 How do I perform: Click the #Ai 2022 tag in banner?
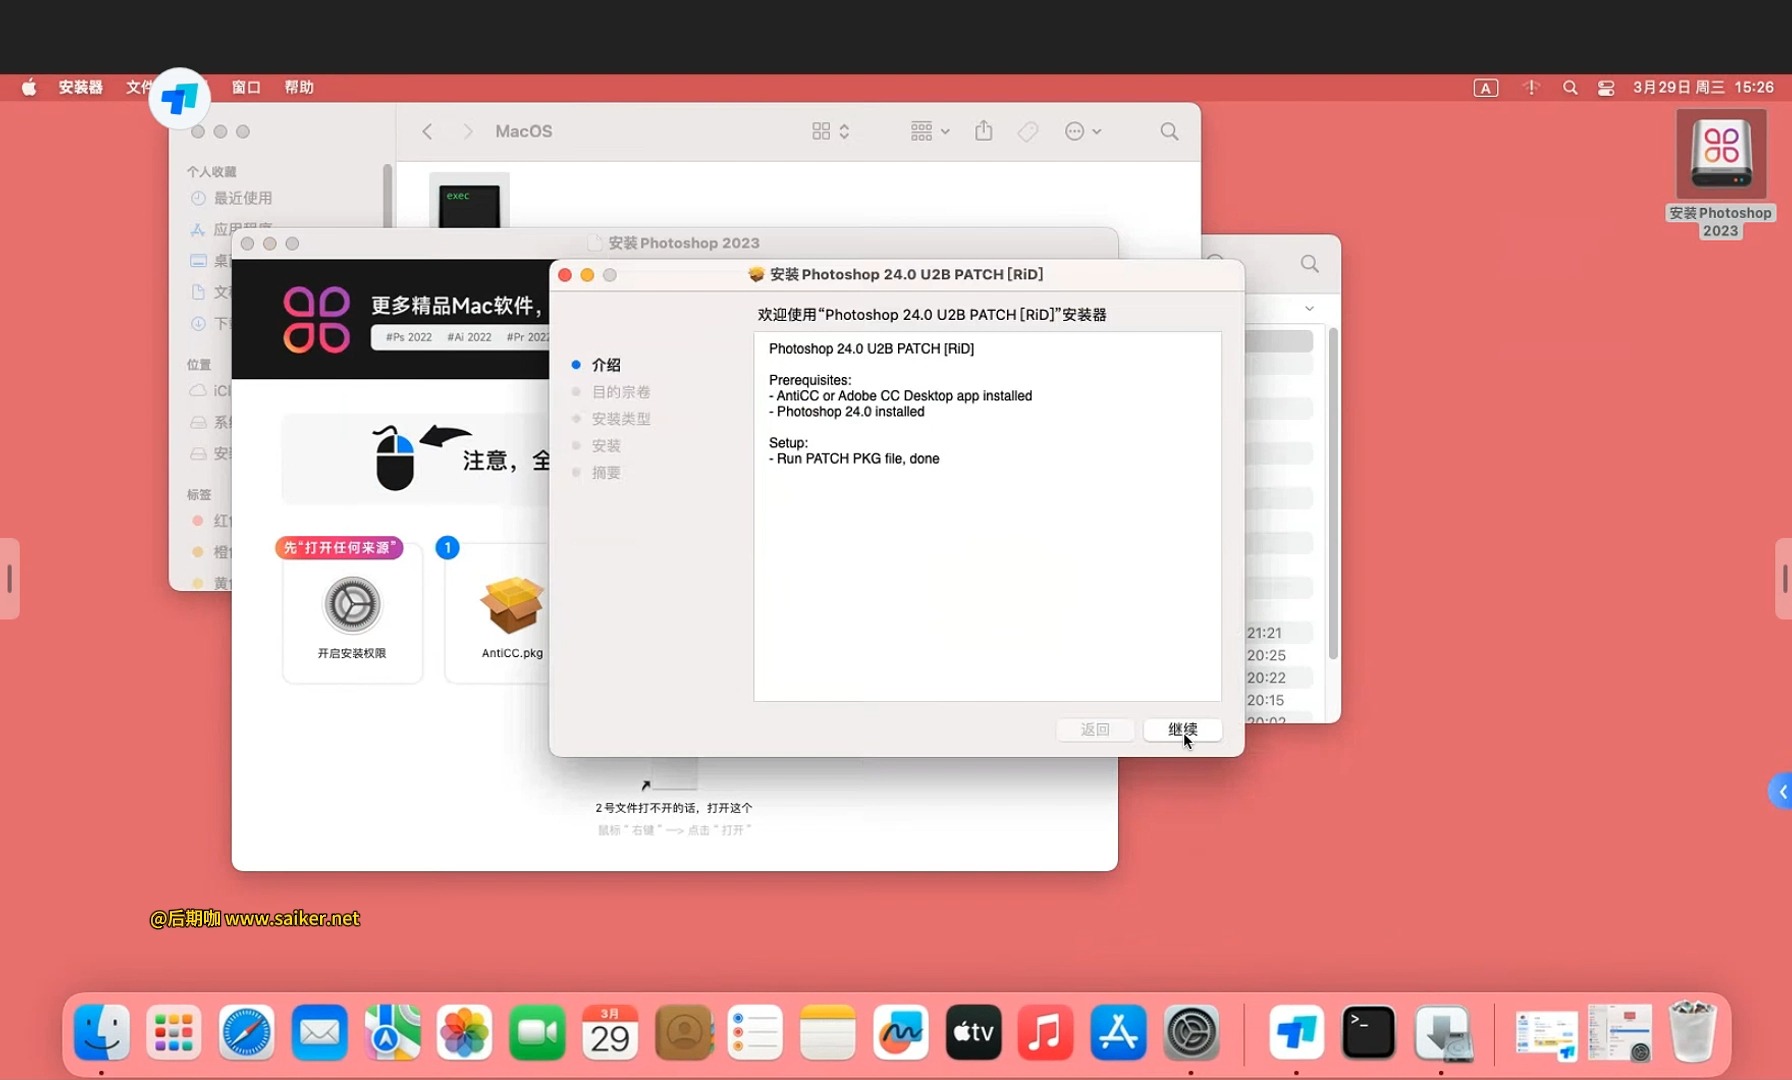(x=469, y=337)
